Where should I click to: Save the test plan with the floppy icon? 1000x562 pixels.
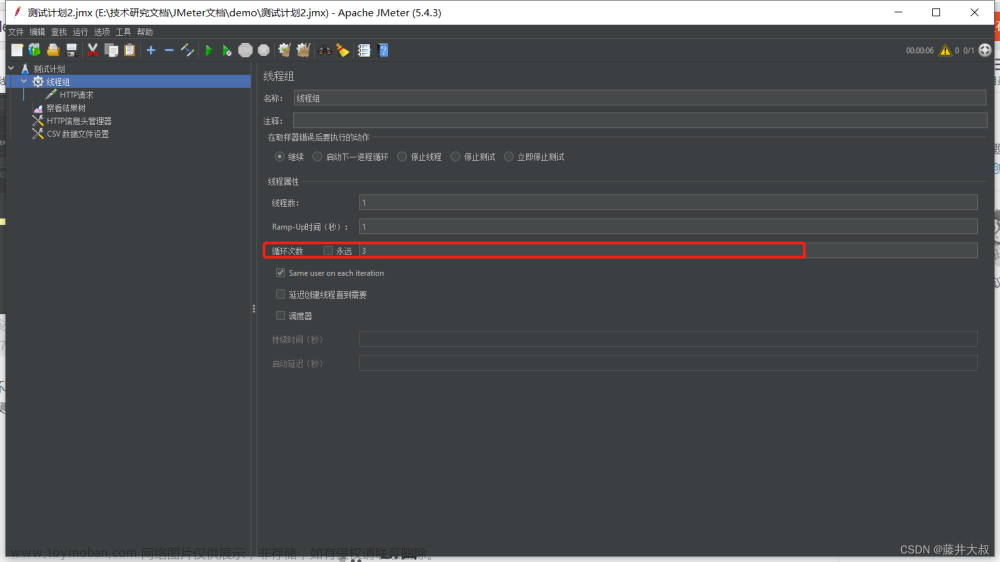71,50
